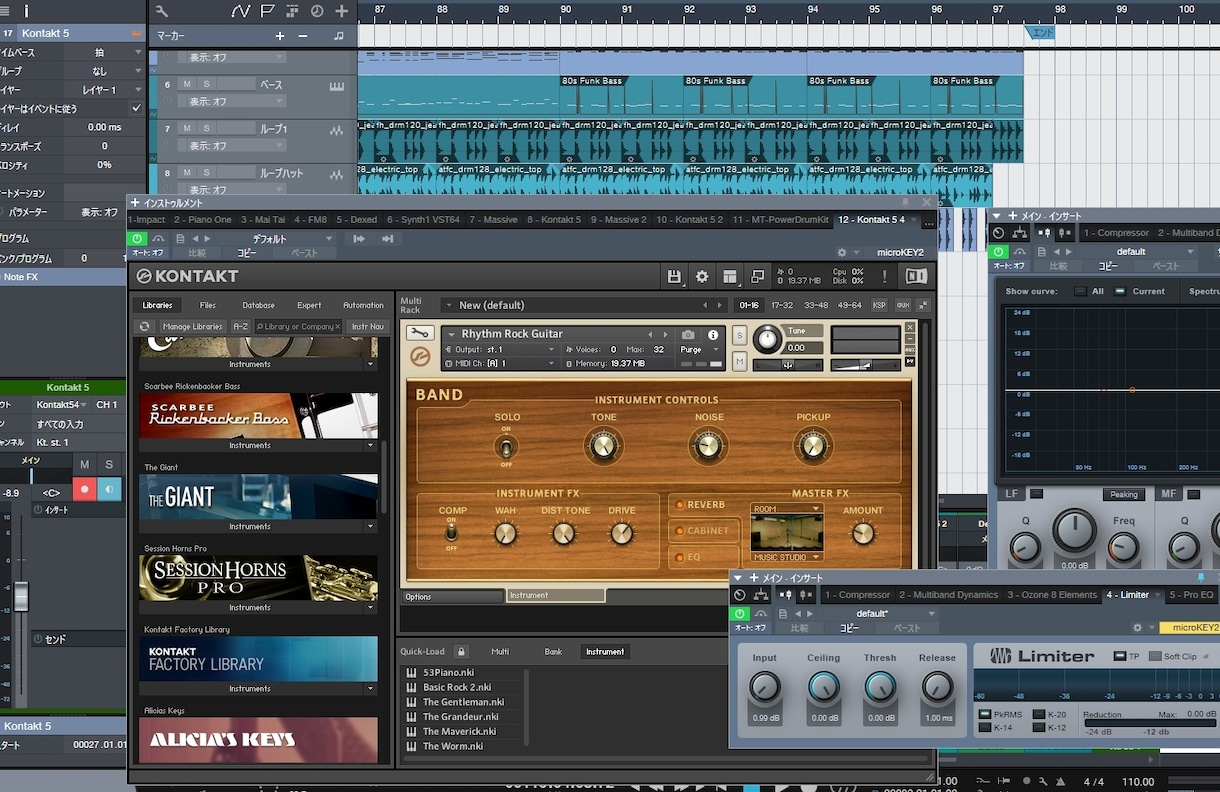Viewport: 1220px width, 792px height.
Task: Open MUSIC STUDIO reverb preset dropdown
Action: click(x=787, y=557)
